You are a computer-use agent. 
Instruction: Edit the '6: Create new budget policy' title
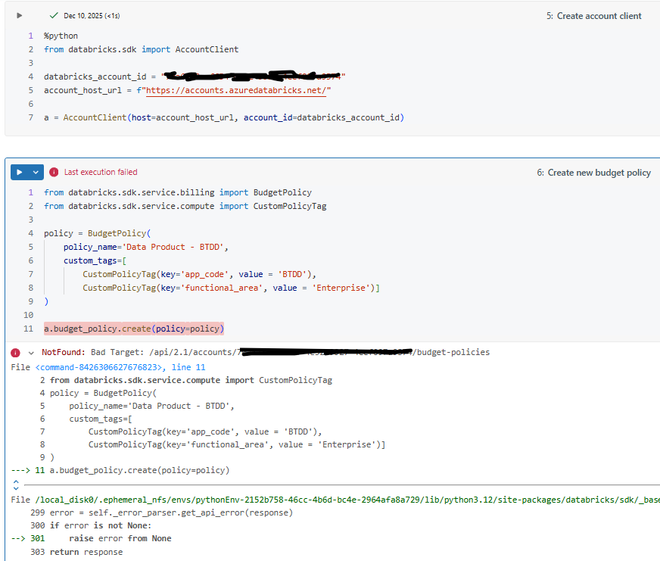[593, 172]
